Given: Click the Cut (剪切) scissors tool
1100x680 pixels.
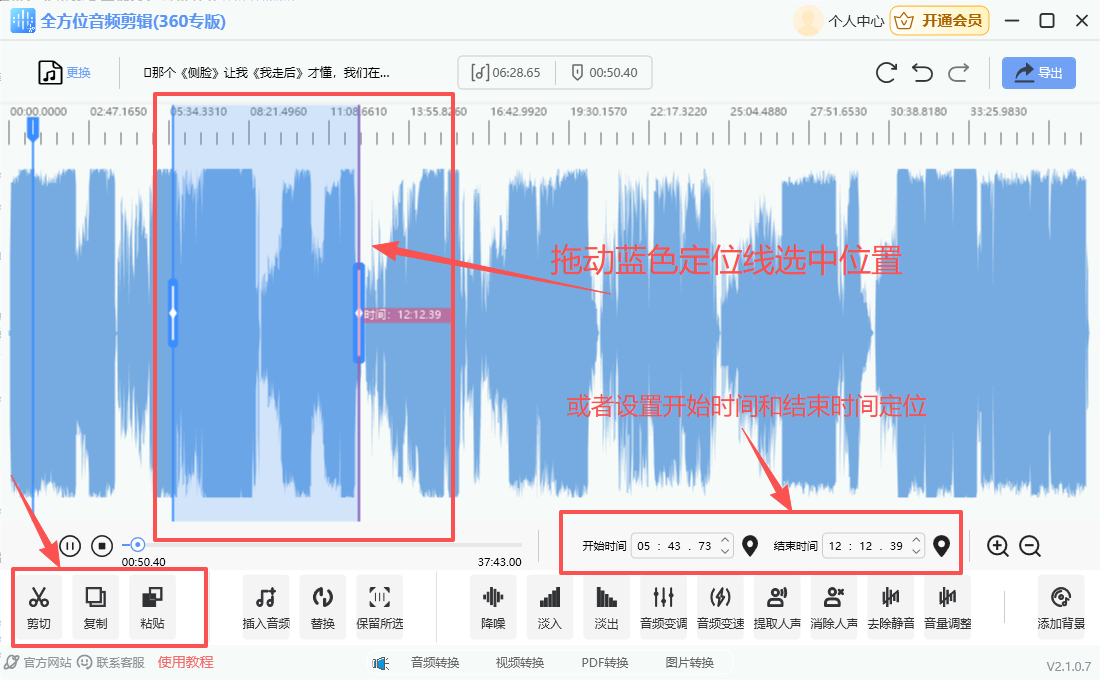Looking at the screenshot, I should pyautogui.click(x=39, y=607).
